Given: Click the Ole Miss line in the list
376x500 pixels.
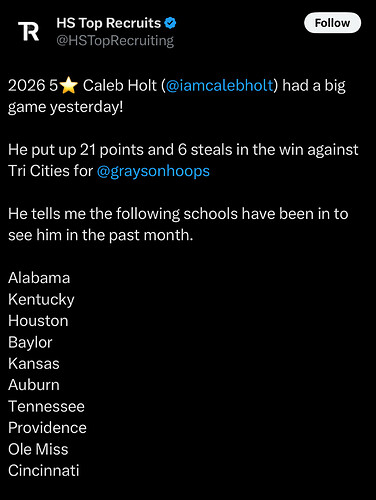Looking at the screenshot, I should coord(38,449).
